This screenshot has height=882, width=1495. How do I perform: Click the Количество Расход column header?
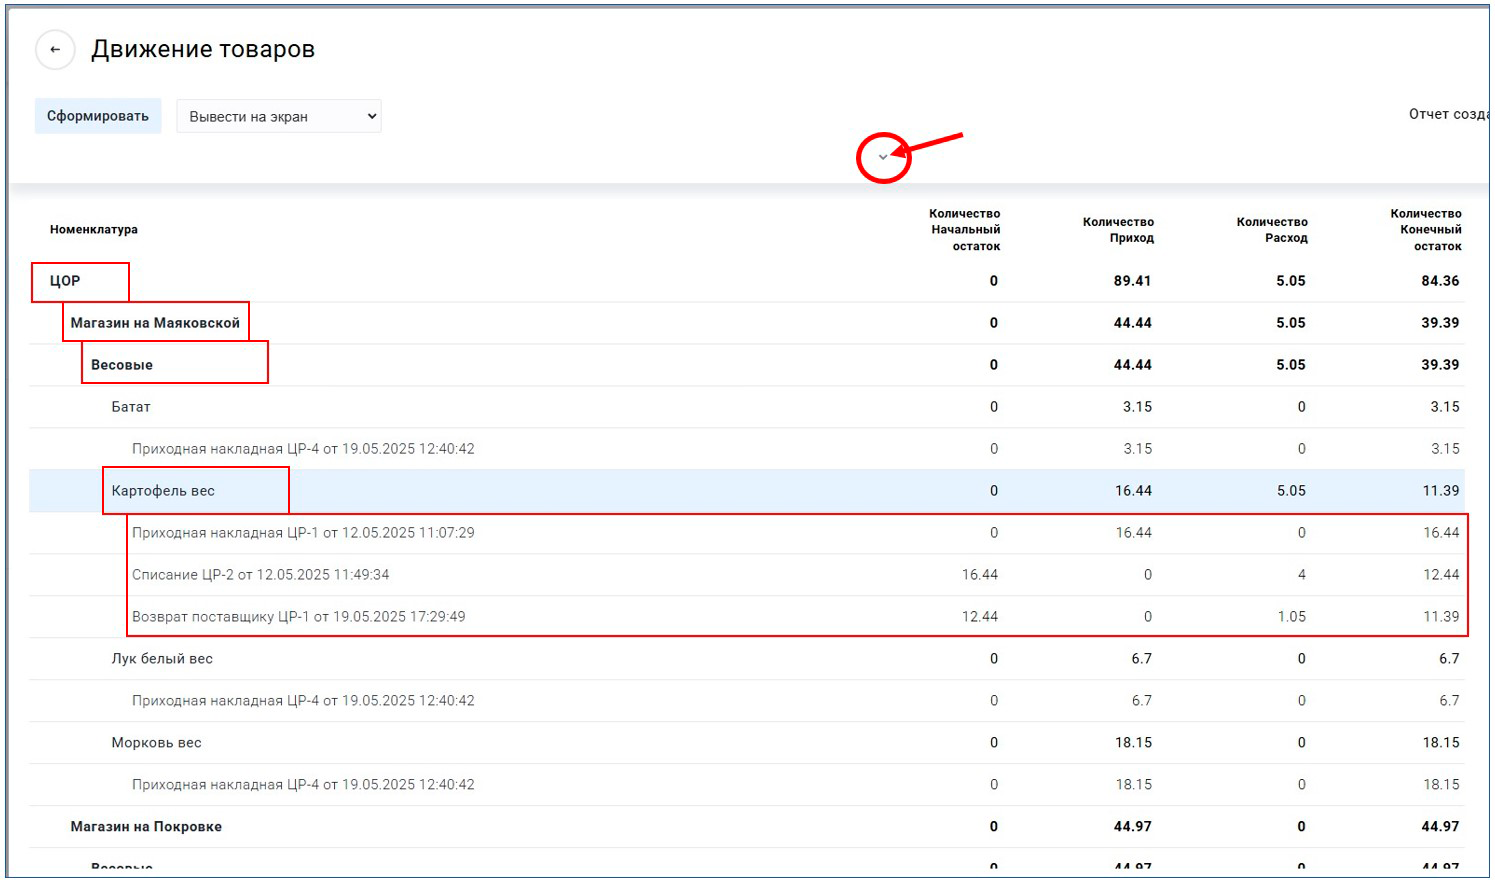pos(1272,230)
